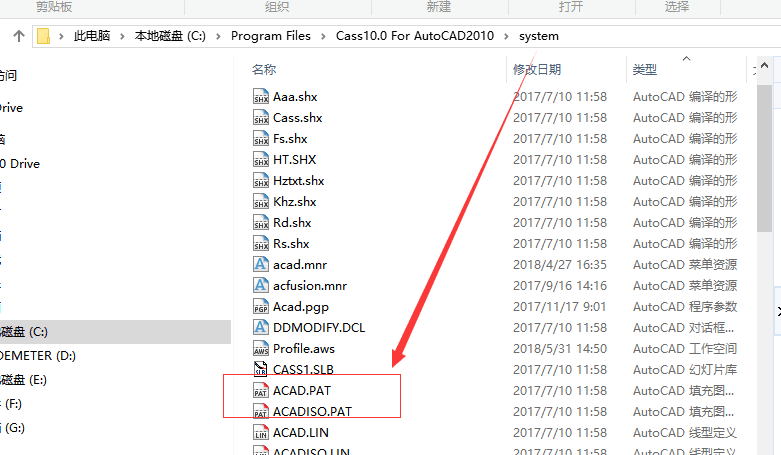Select DEMETER (D:) drive in navigation pane
The height and width of the screenshot is (455, 781).
pyautogui.click(x=38, y=355)
